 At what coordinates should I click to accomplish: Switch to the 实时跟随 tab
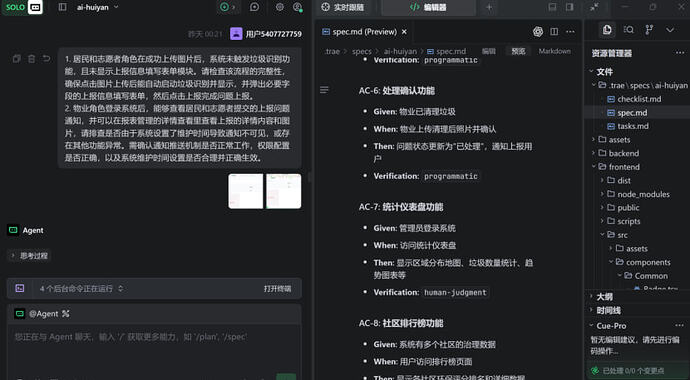[343, 7]
